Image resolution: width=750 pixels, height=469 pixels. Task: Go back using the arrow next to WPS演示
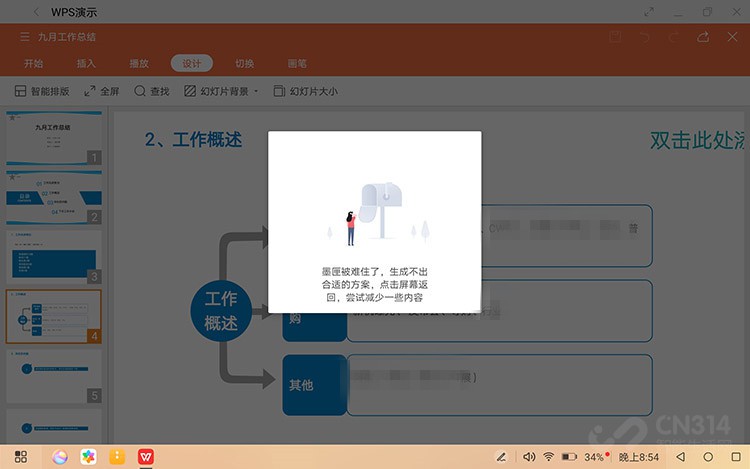(x=36, y=12)
